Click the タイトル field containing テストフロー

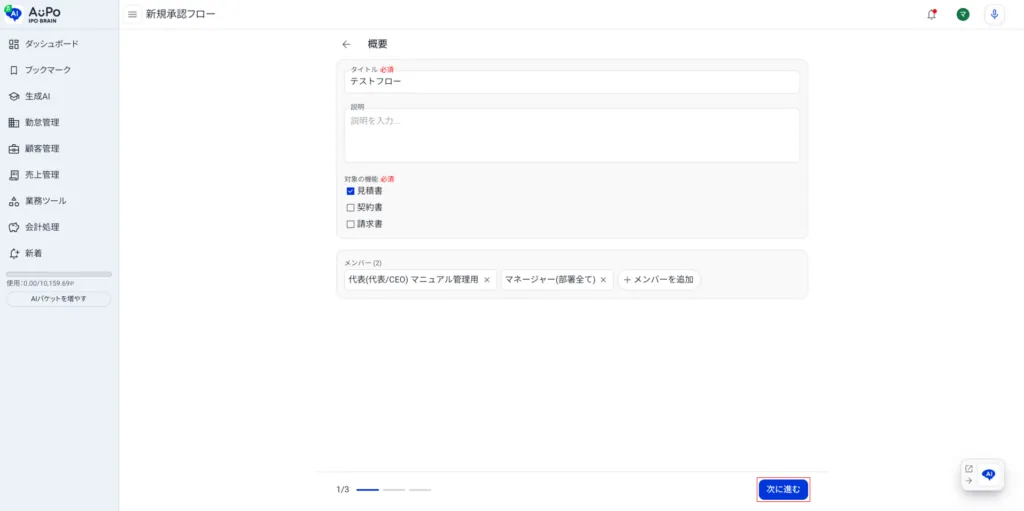(571, 82)
